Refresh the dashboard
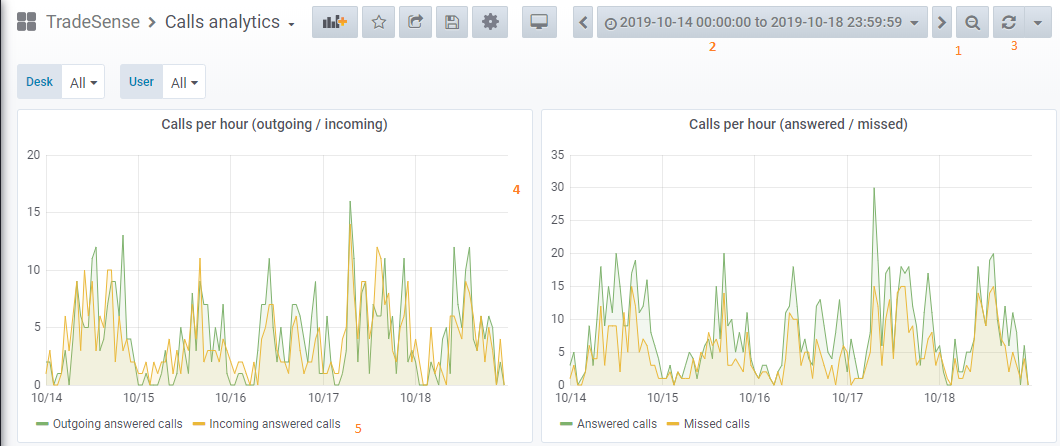The width and height of the screenshot is (1060, 446). click(x=1009, y=22)
